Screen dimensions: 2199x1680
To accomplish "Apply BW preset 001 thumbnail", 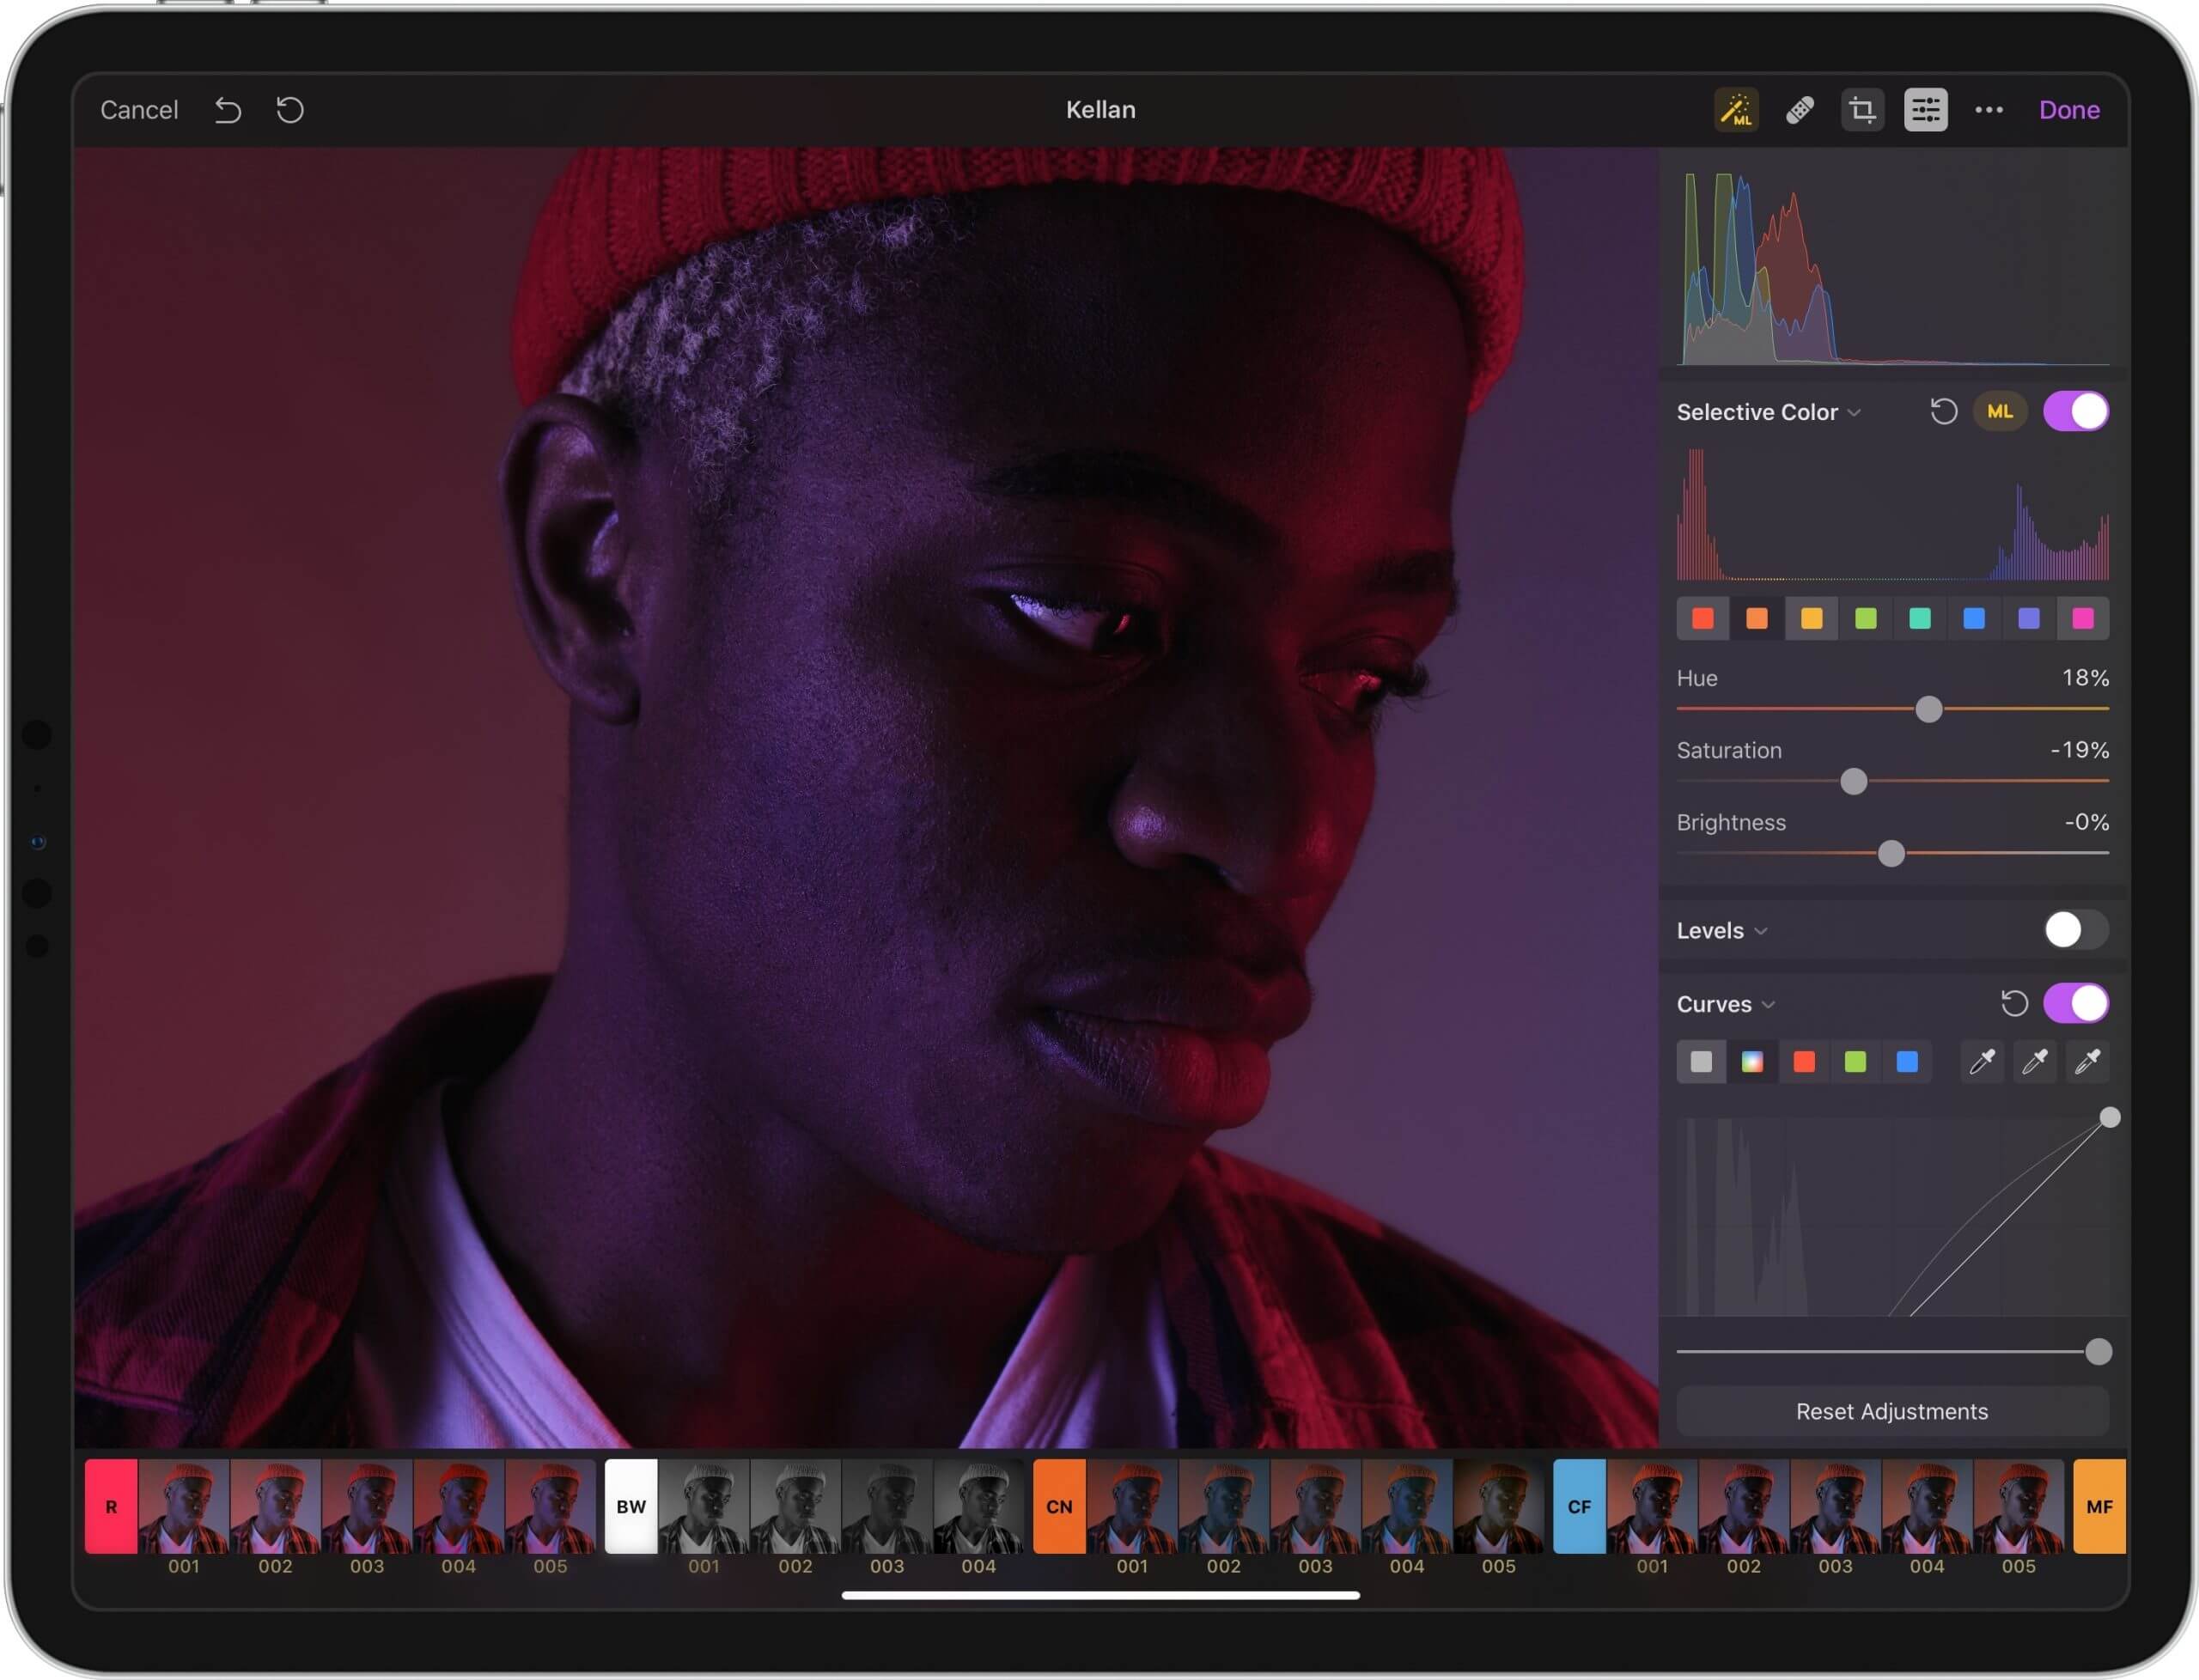I will 704,1506.
